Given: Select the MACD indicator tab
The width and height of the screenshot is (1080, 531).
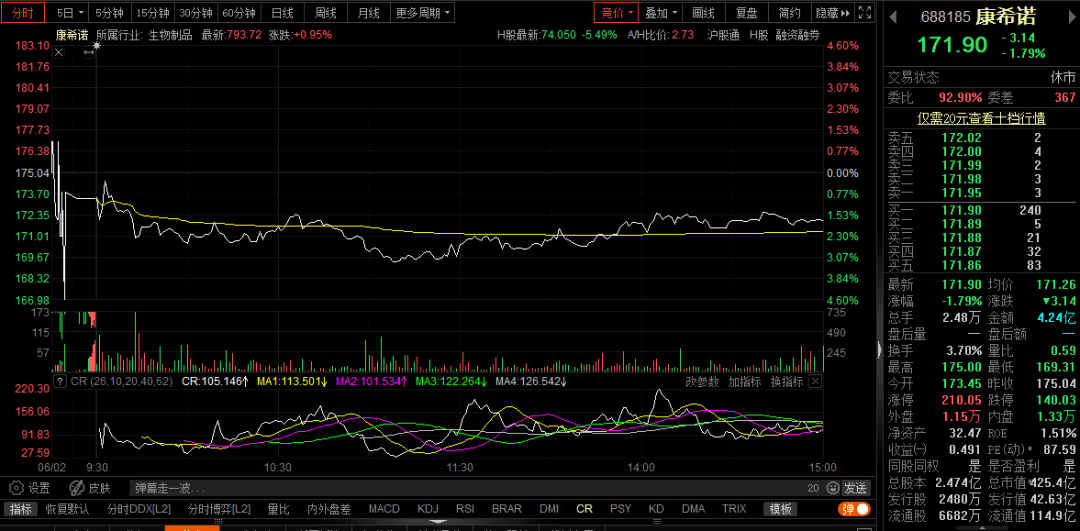Looking at the screenshot, I should [x=383, y=509].
